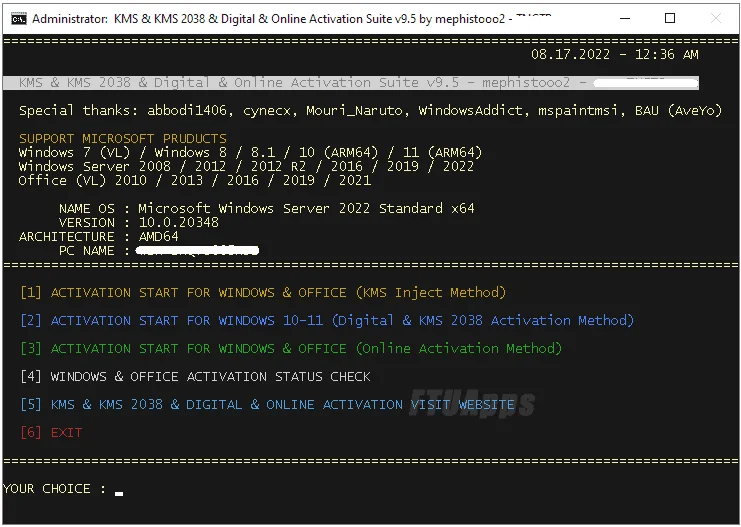Click option [1] KMS Inject Method
Viewport: 741px width, 527px height.
263,293
